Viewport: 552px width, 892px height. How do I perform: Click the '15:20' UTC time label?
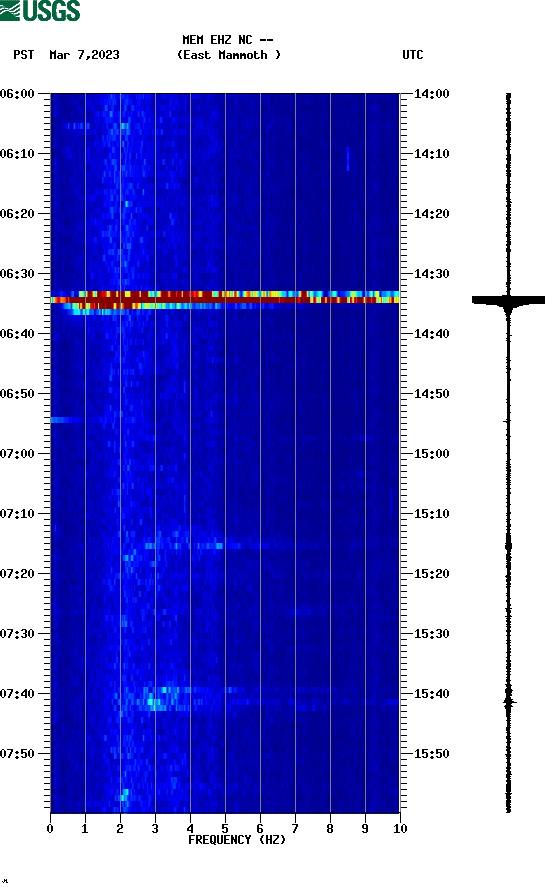431,574
